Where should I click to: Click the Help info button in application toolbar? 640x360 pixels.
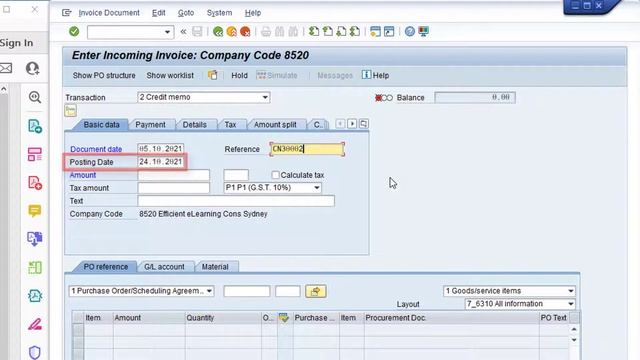point(376,75)
